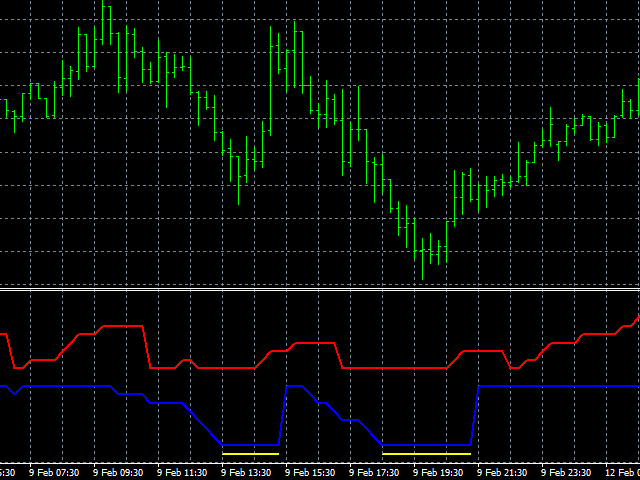Select the blue line's flat bottom above 13:30

click(250, 444)
